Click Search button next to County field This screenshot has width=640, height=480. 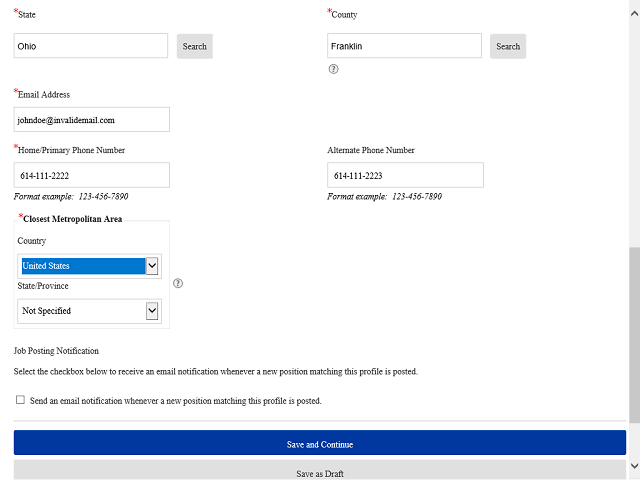click(x=508, y=46)
